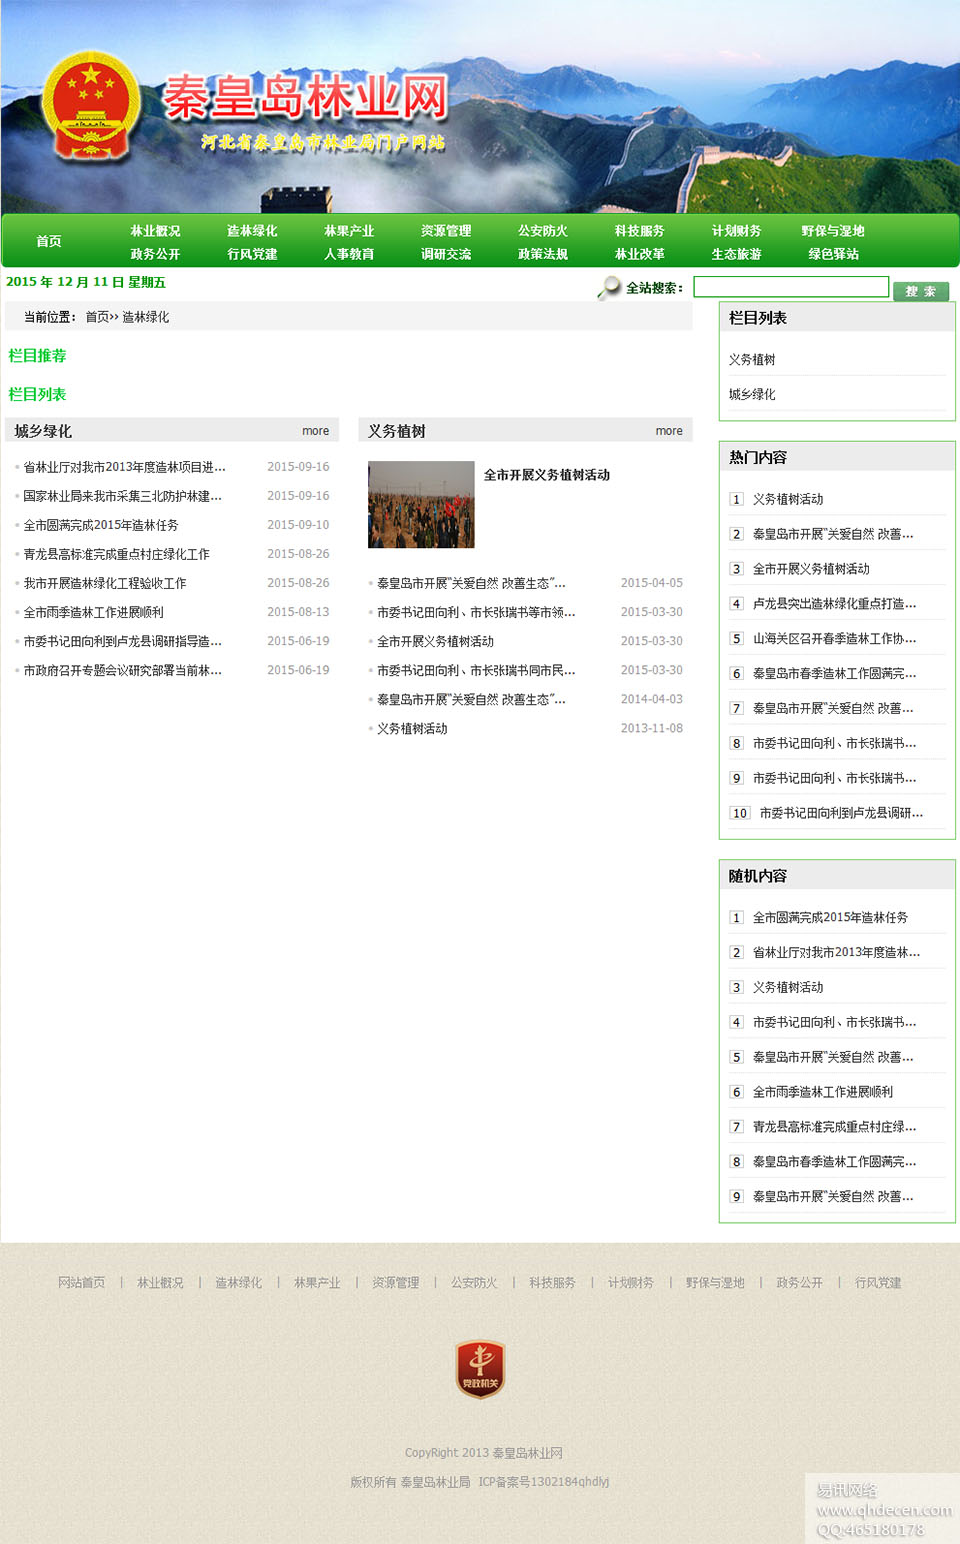The width and height of the screenshot is (960, 1544).
Task: Open hot item 3 全市开展义务植树活动
Action: coord(811,569)
